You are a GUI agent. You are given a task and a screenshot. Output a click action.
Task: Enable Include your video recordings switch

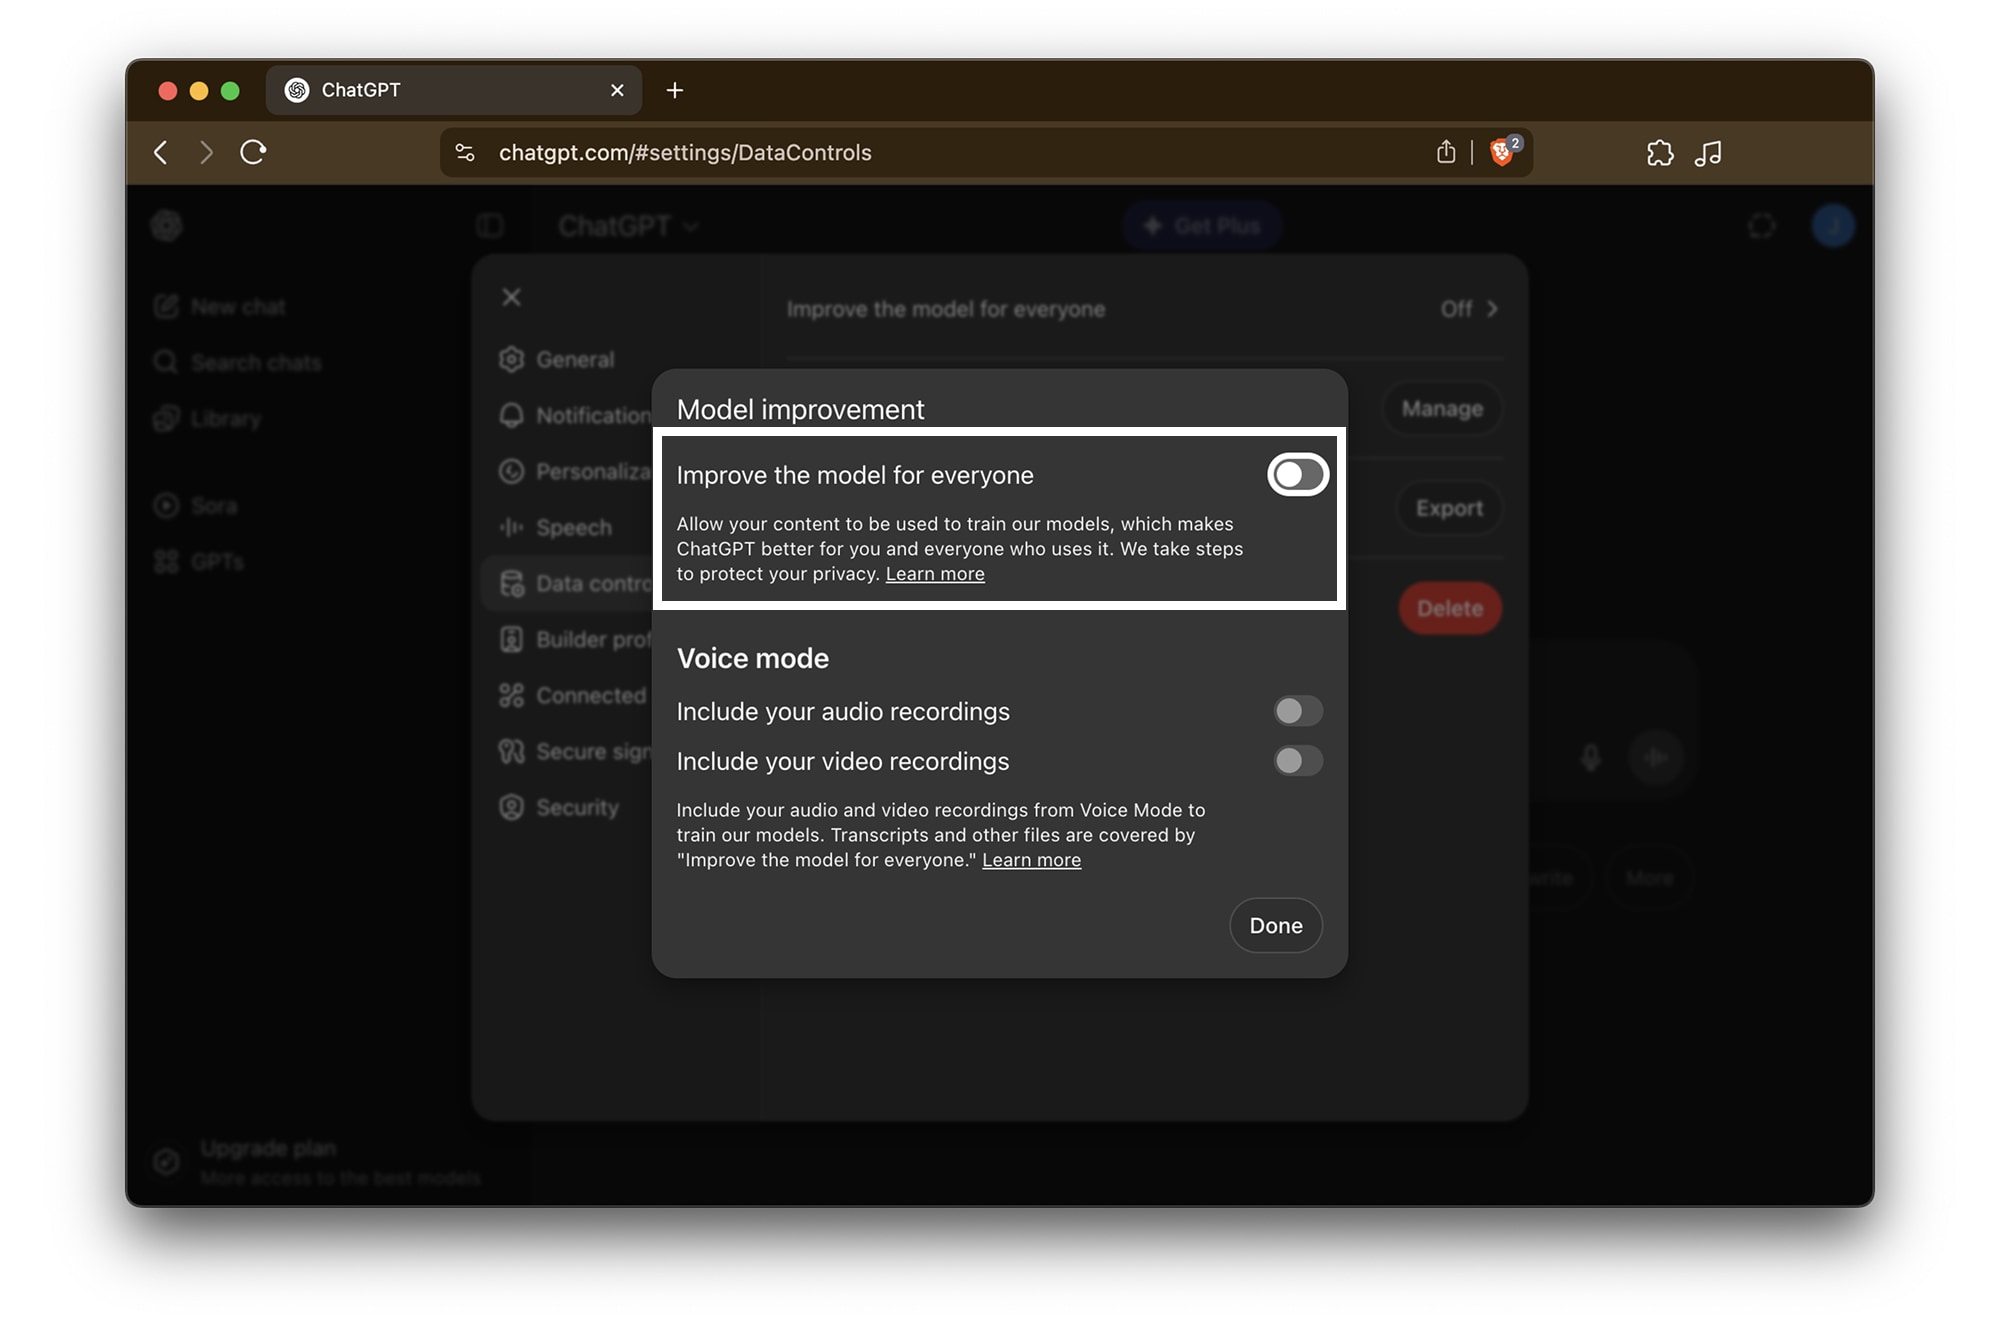[x=1298, y=761]
